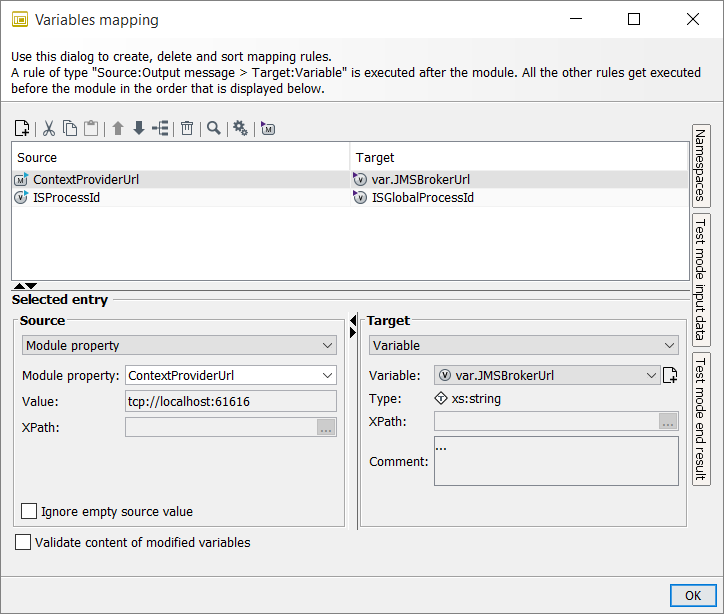Expand the var.JMSBrokerUrl variable dropdown

tap(546, 376)
